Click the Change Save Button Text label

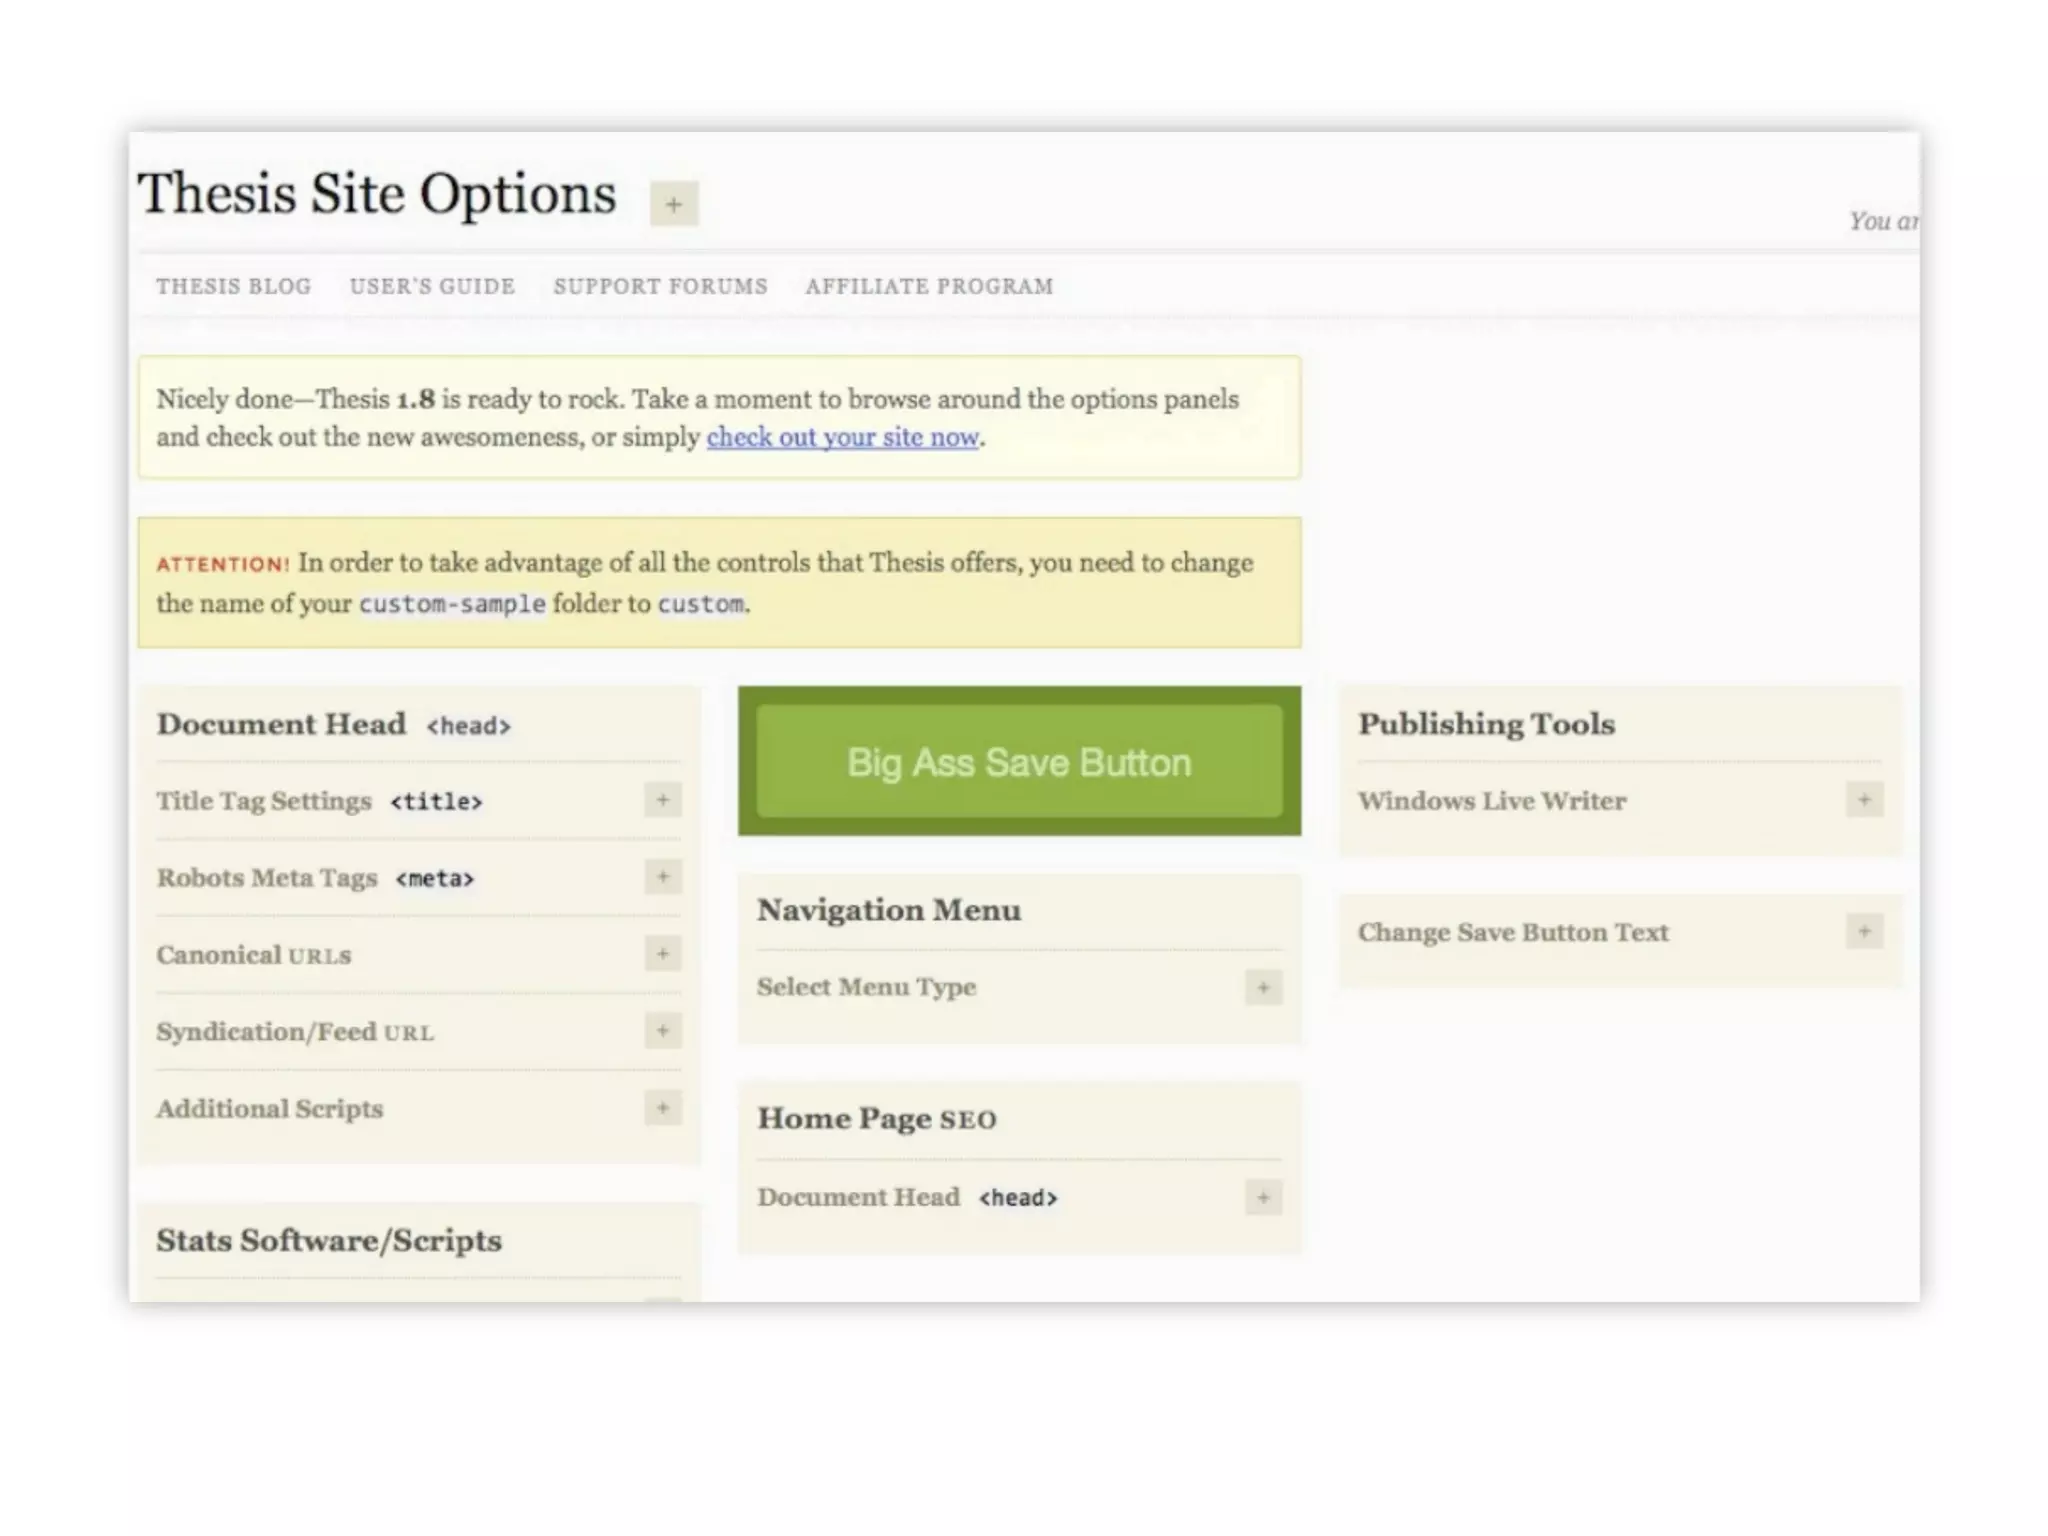(1512, 933)
